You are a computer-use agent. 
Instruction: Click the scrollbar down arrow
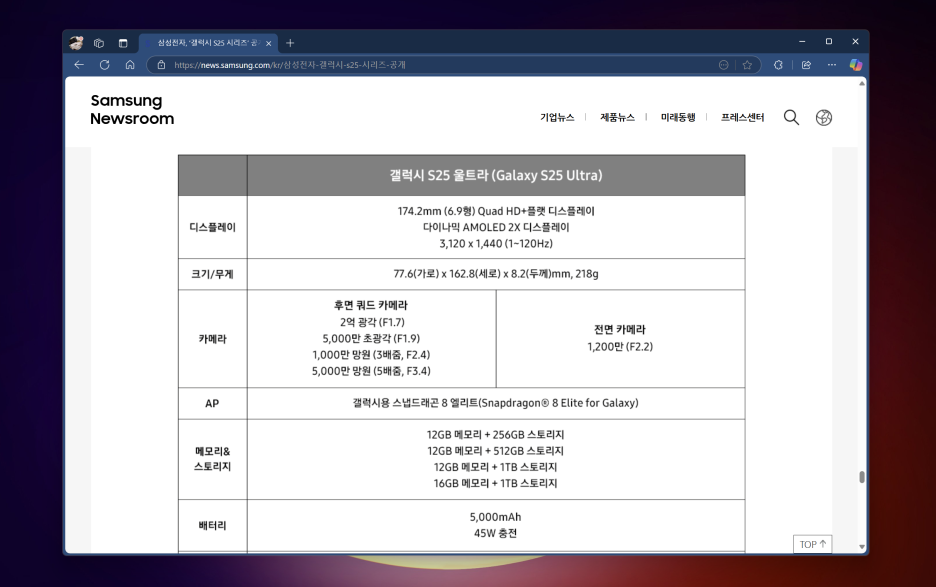point(861,546)
